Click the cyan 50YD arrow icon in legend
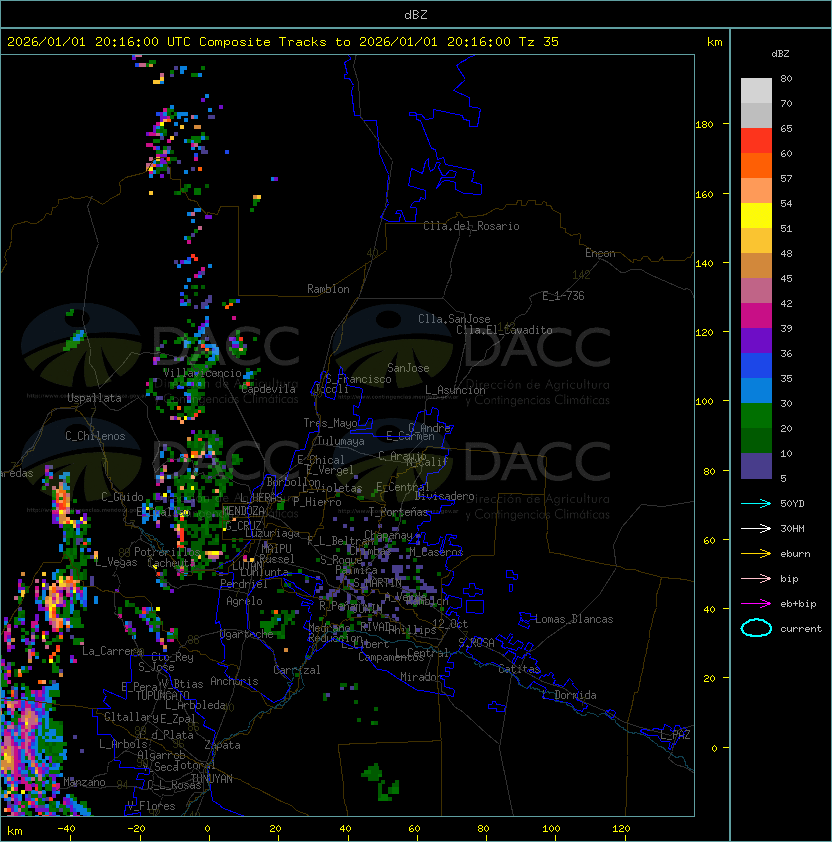Image resolution: width=832 pixels, height=842 pixels. [x=756, y=503]
